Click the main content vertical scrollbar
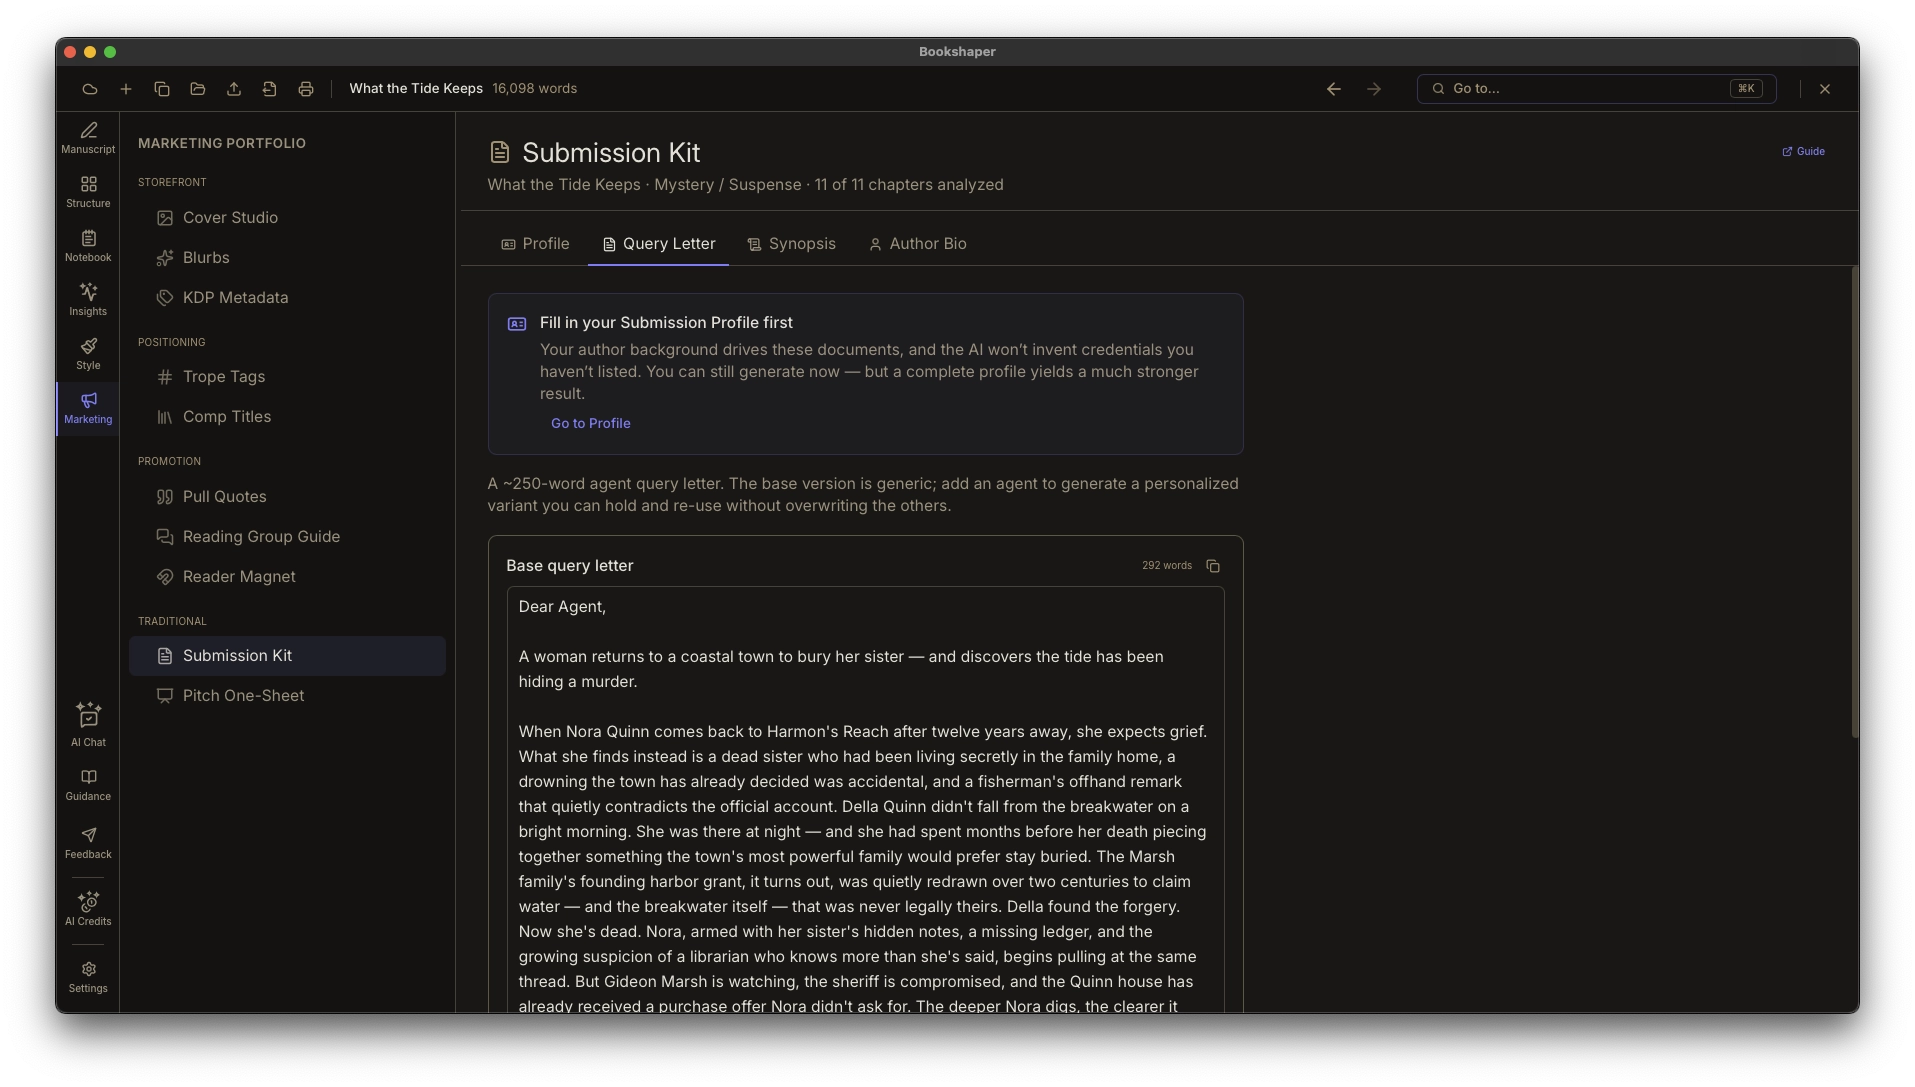 (x=1855, y=500)
